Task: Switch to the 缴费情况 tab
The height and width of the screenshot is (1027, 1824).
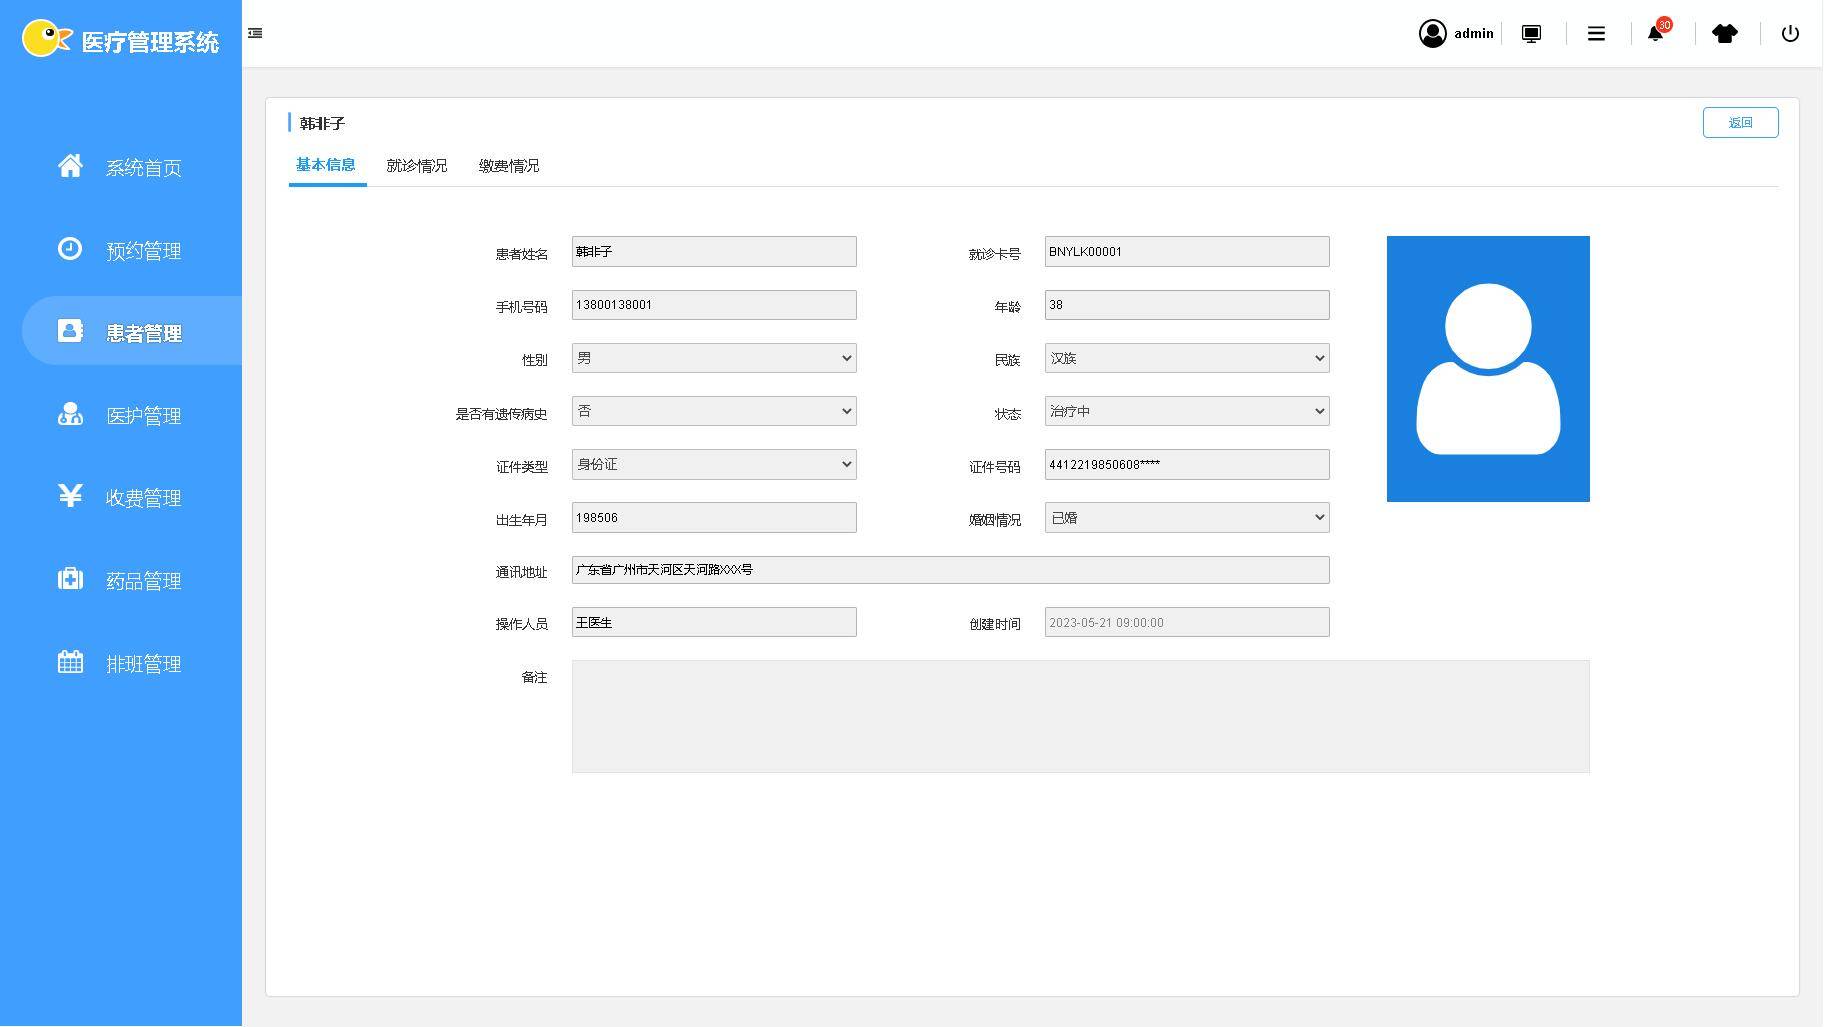Action: (508, 166)
